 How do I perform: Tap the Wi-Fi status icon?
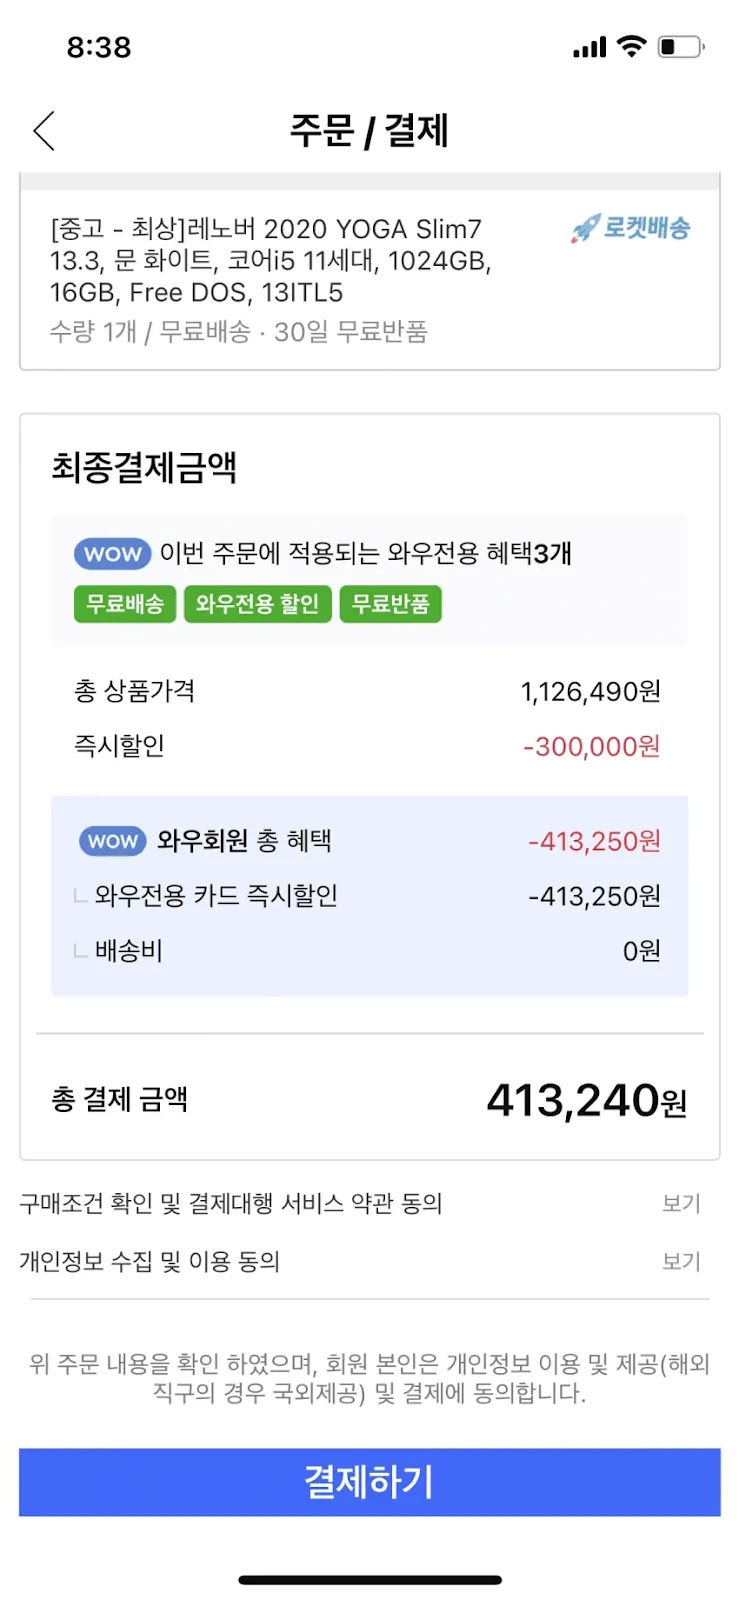(x=632, y=46)
